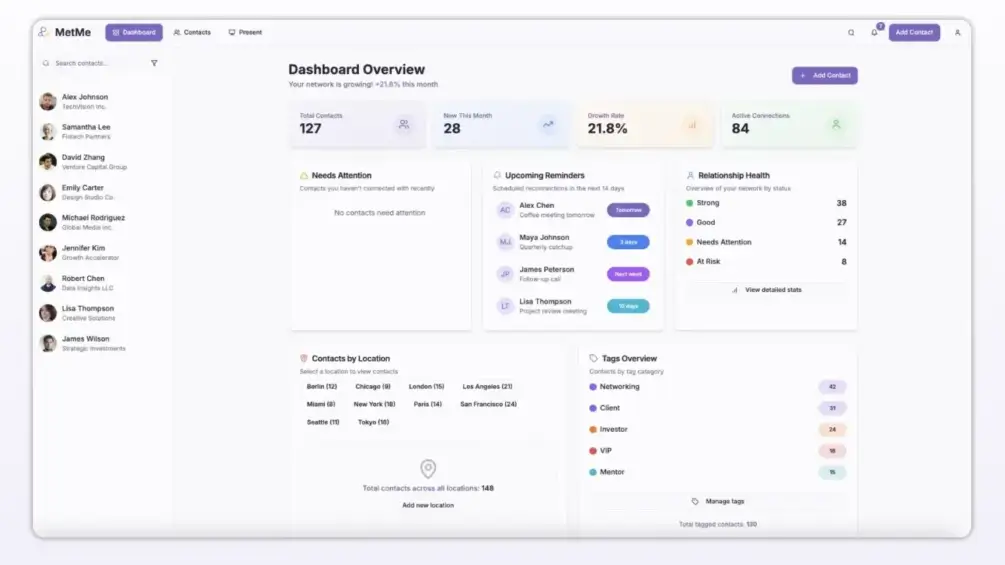The width and height of the screenshot is (1005, 565).
Task: Click Add Contact button beside Dashboard Overview
Action: [824, 76]
